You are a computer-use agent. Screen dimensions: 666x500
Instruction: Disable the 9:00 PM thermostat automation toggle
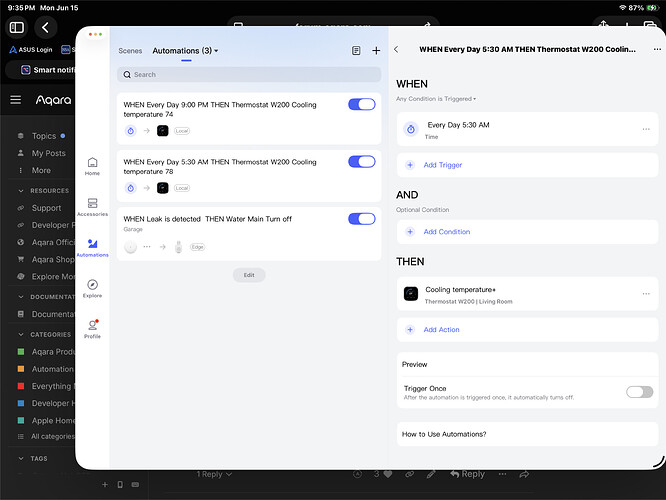tap(361, 105)
